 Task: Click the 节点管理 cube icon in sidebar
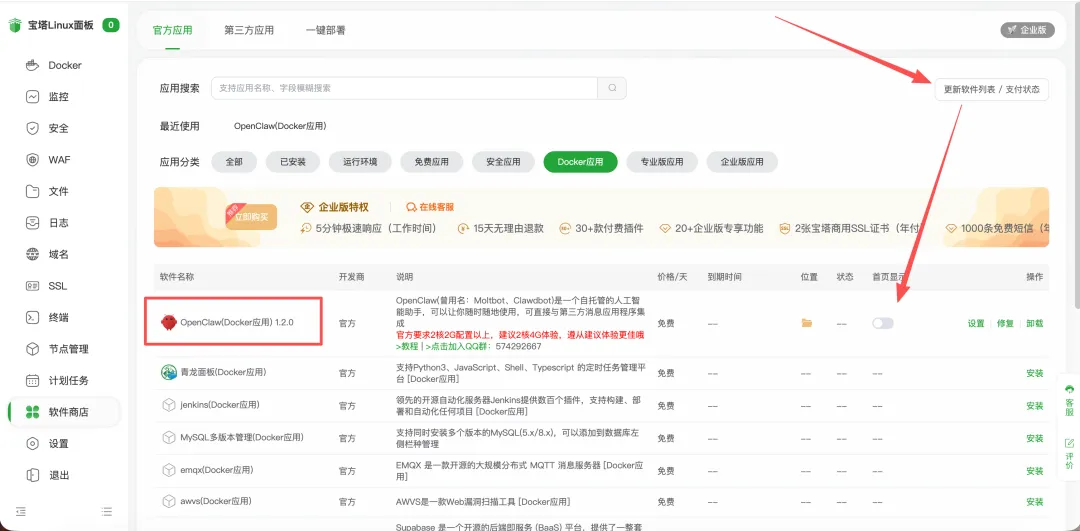pos(32,349)
